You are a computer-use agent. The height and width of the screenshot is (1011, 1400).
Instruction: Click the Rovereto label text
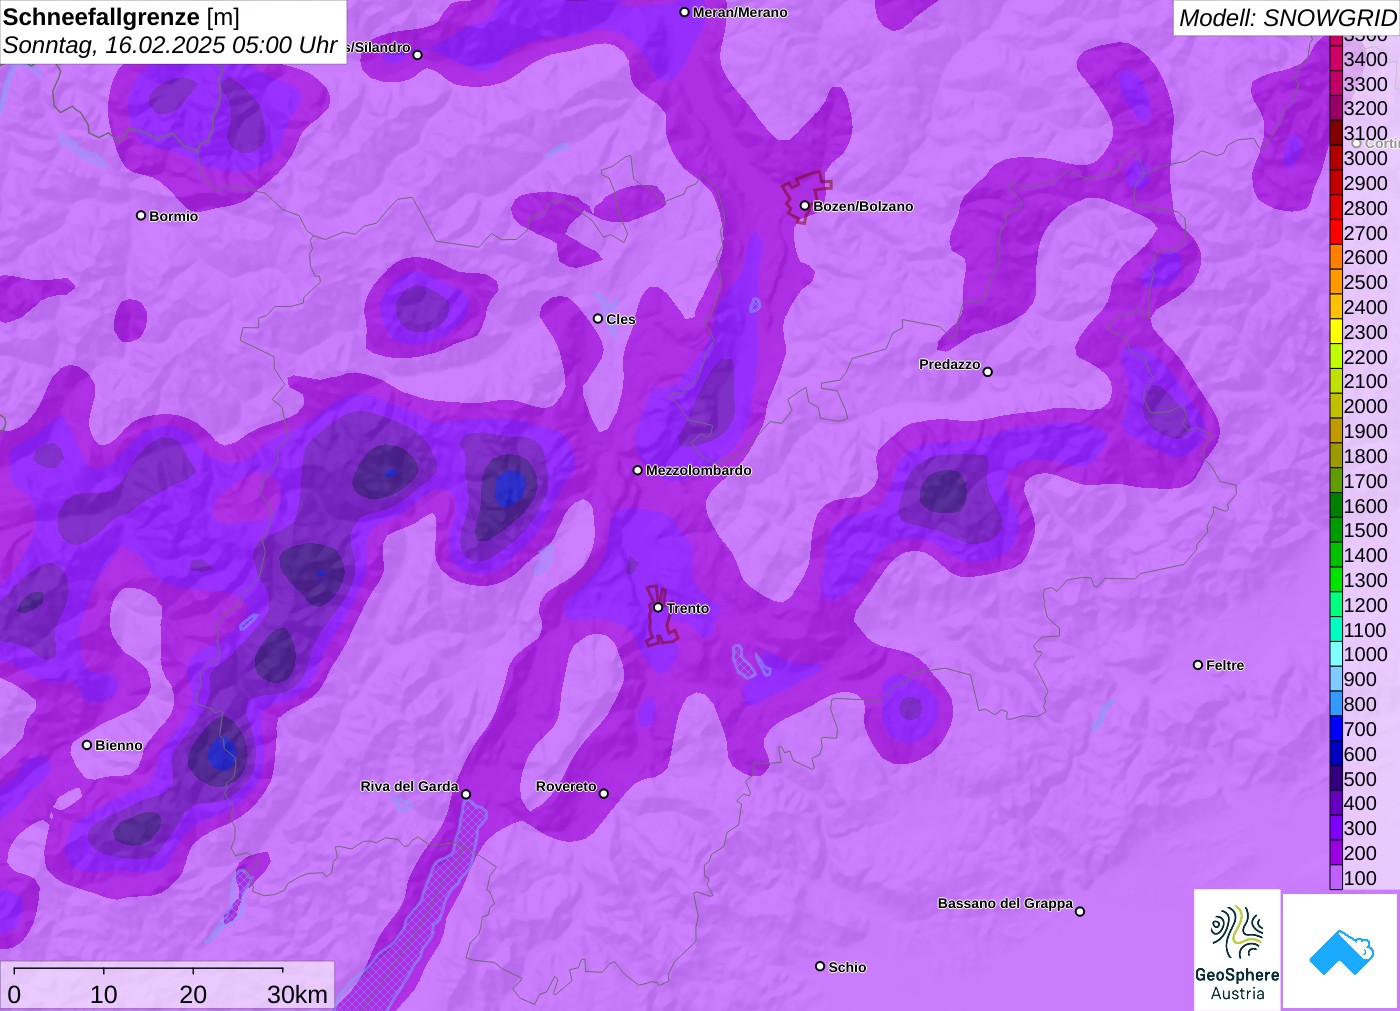point(566,786)
